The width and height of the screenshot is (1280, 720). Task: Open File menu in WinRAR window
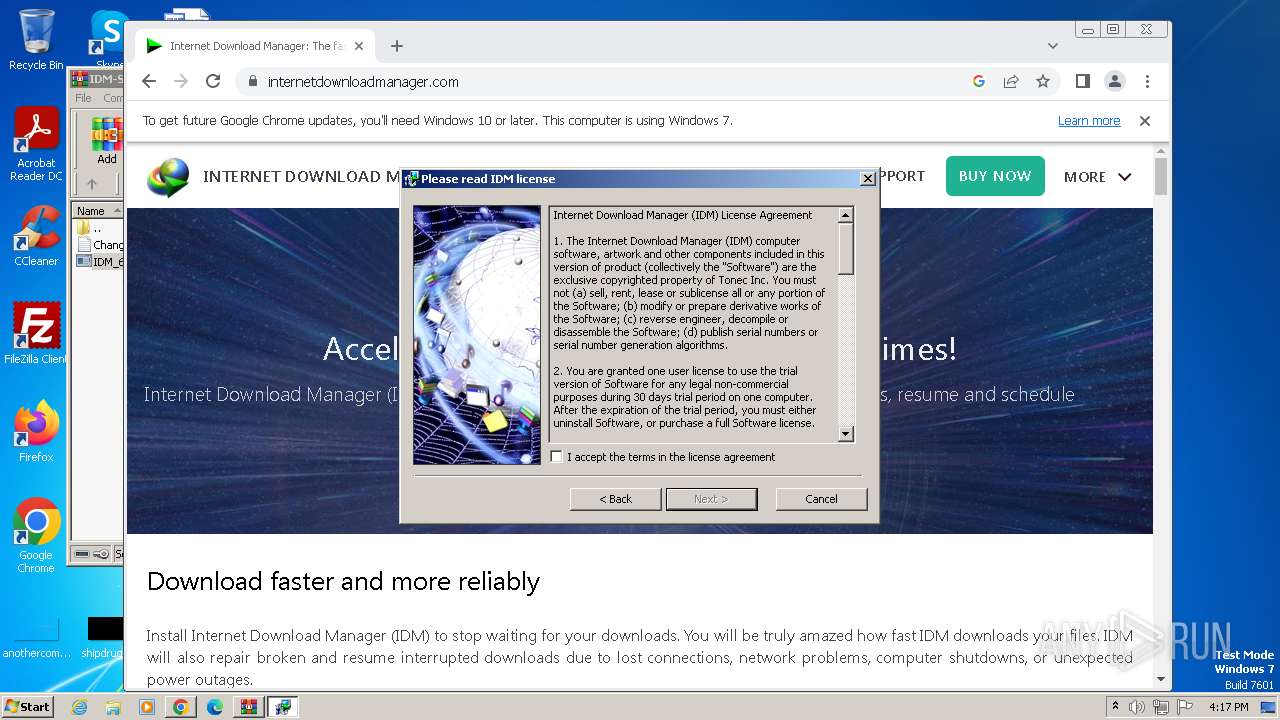84,98
